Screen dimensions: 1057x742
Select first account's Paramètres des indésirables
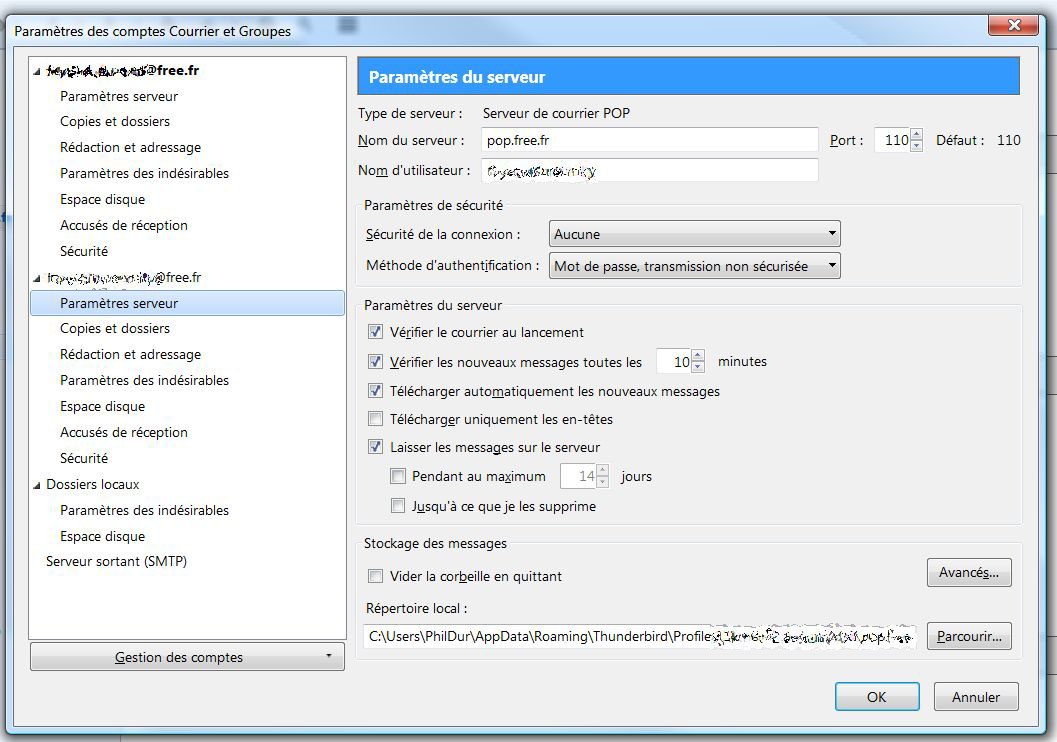click(144, 173)
